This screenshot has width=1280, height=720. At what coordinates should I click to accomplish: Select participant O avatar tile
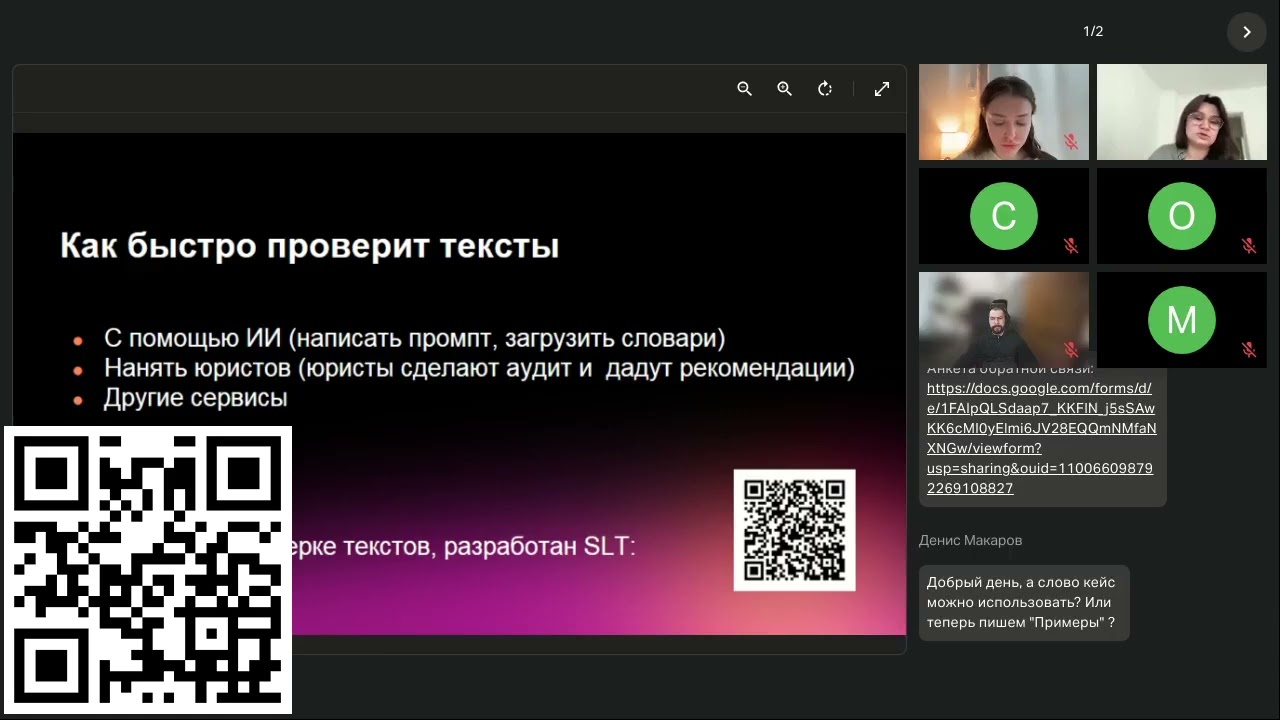click(1182, 216)
